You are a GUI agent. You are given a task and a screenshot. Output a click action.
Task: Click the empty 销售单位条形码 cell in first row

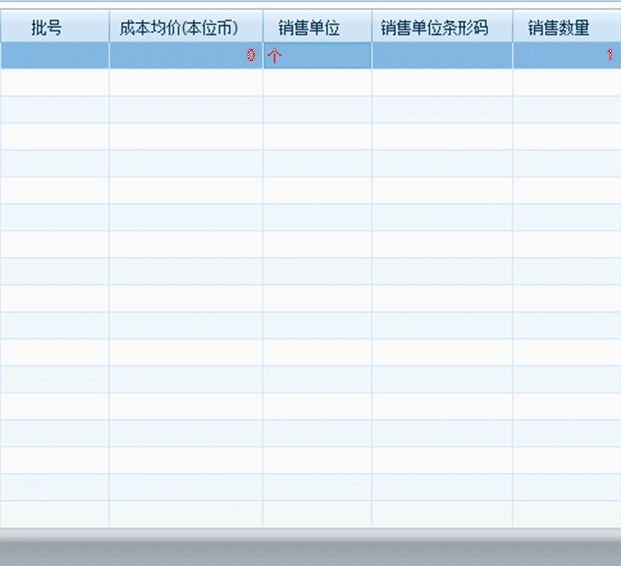pyautogui.click(x=442, y=55)
